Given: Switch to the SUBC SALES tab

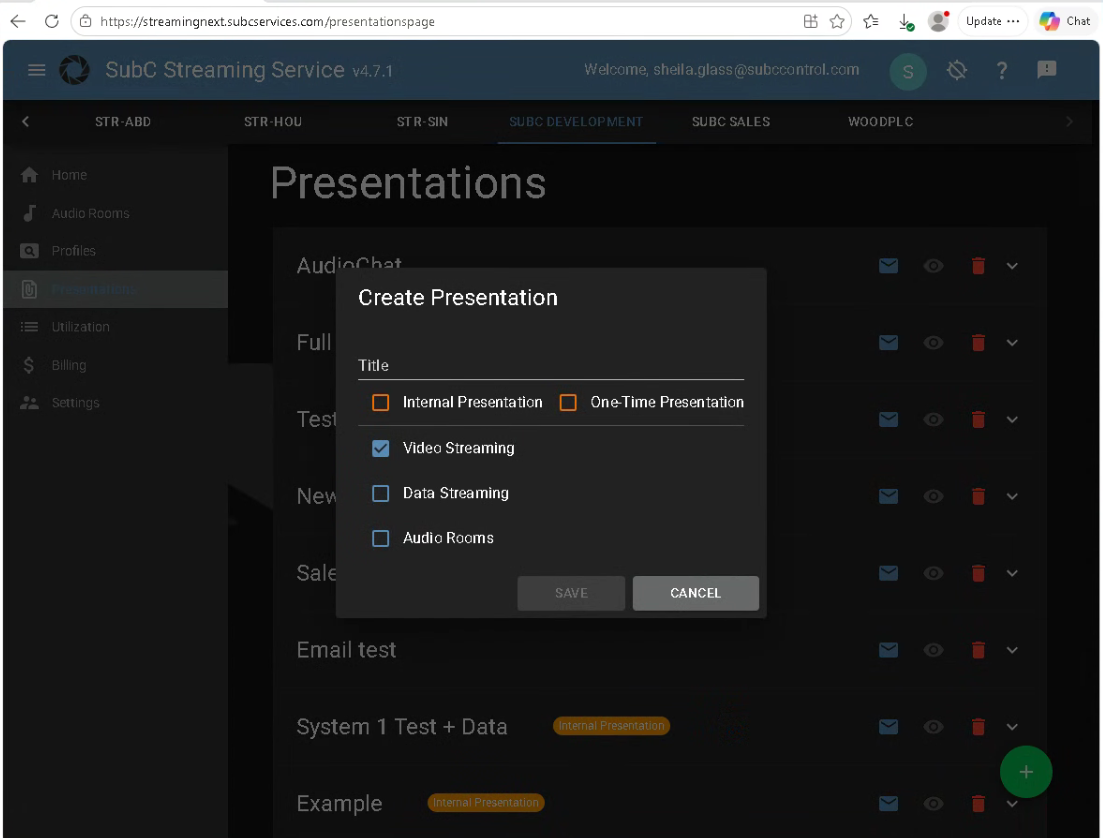Looking at the screenshot, I should click(731, 122).
